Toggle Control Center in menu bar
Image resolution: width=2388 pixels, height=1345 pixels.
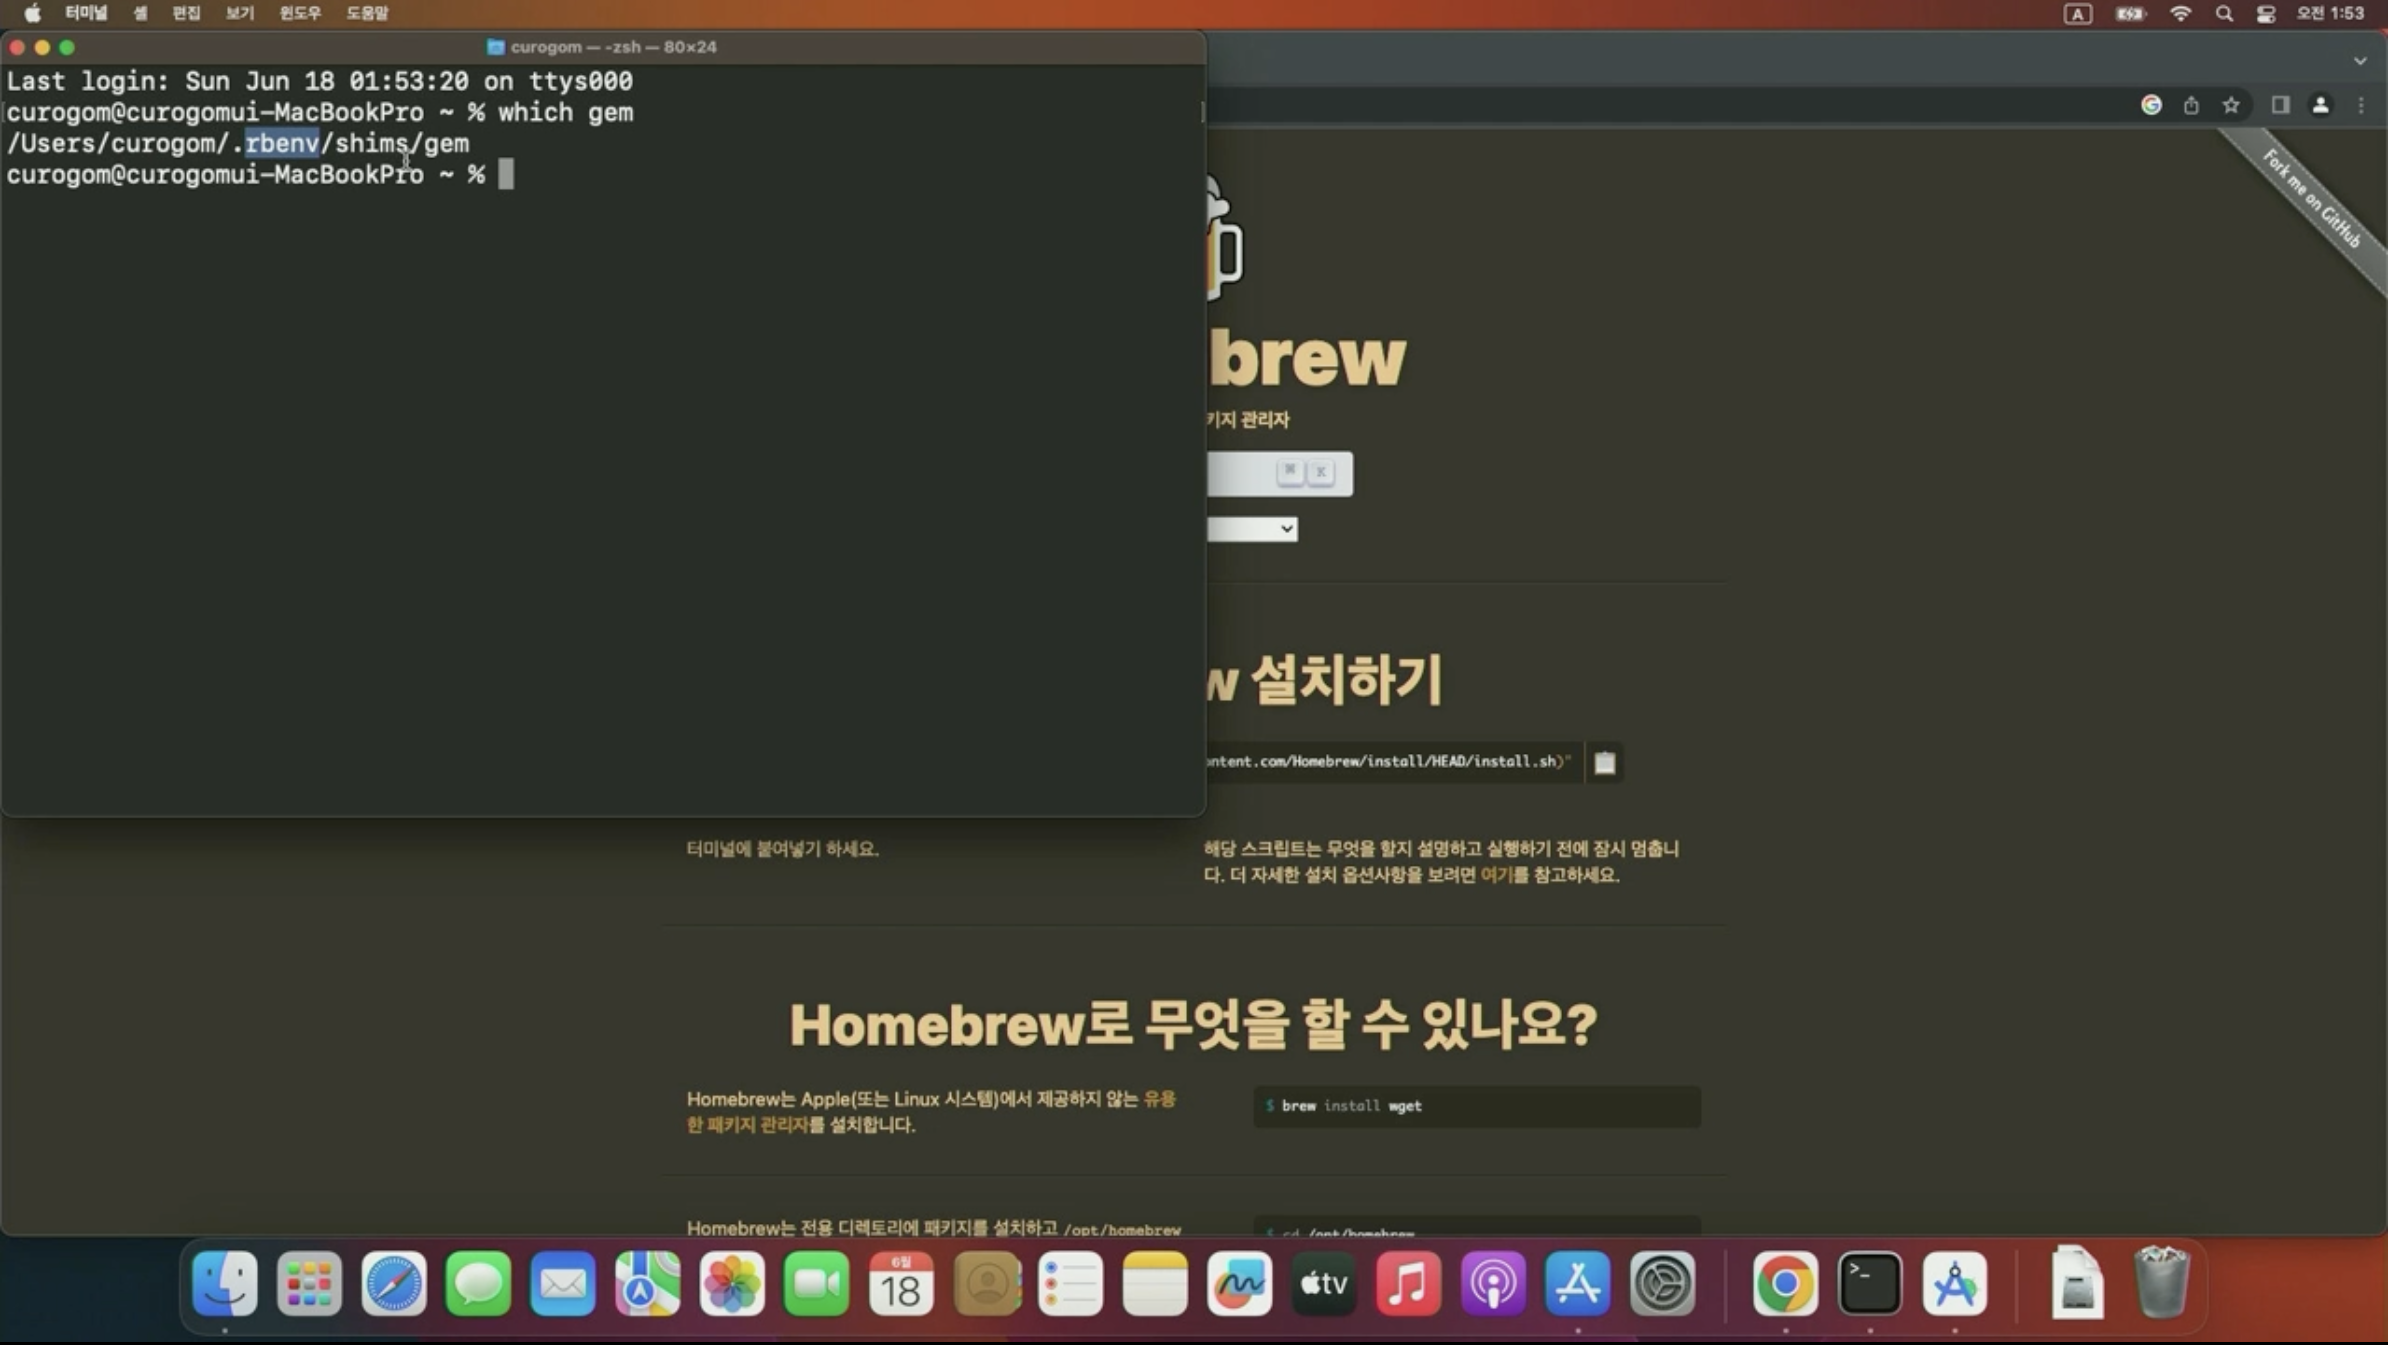(x=2266, y=13)
